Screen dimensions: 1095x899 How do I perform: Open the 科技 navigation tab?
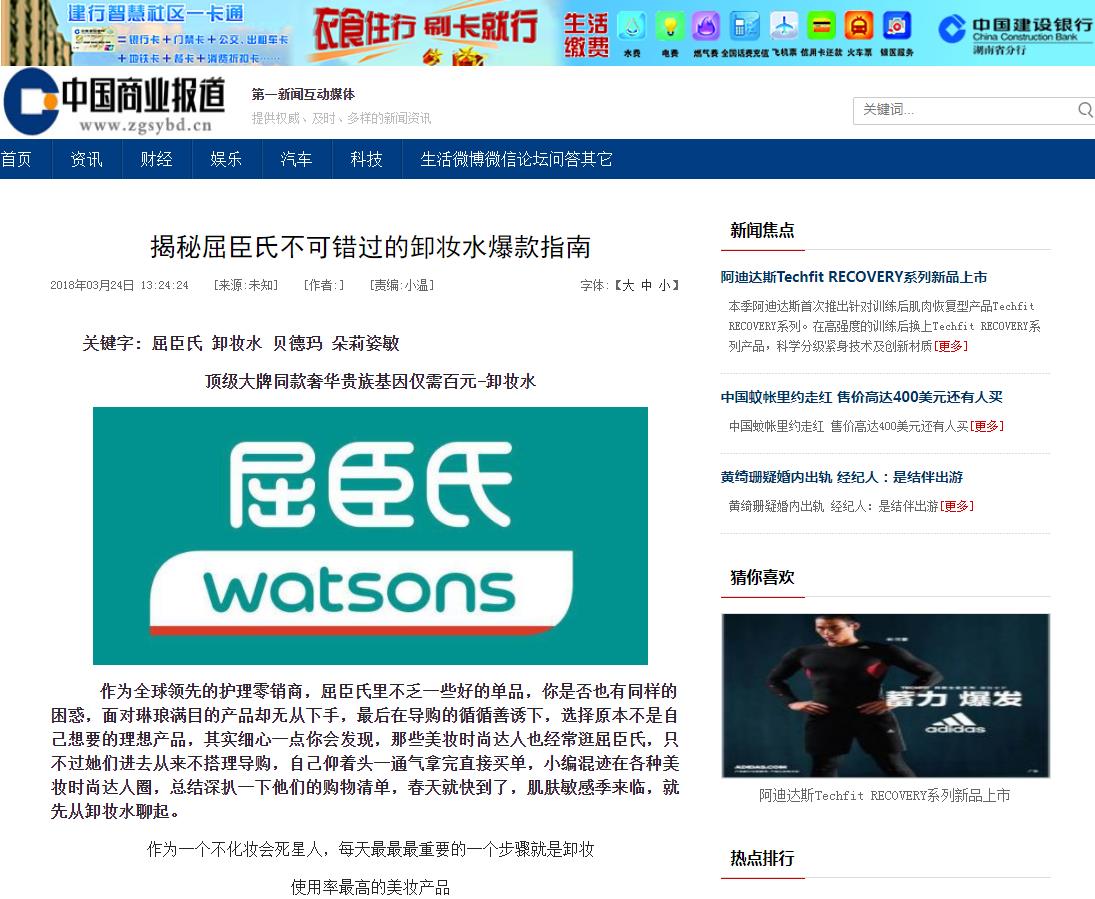367,159
